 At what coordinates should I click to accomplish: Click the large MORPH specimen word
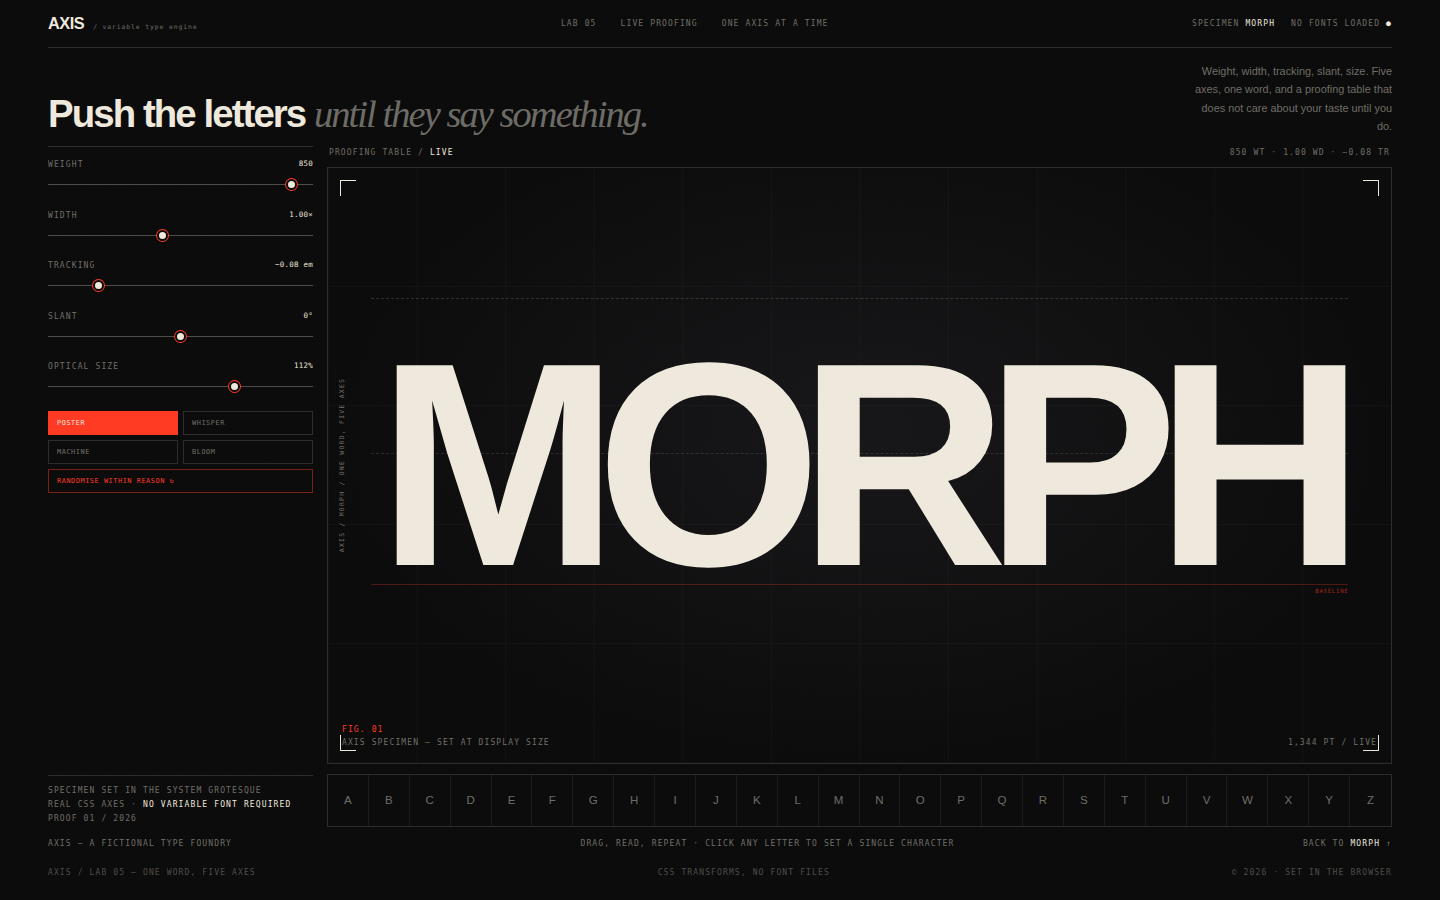pos(870,465)
